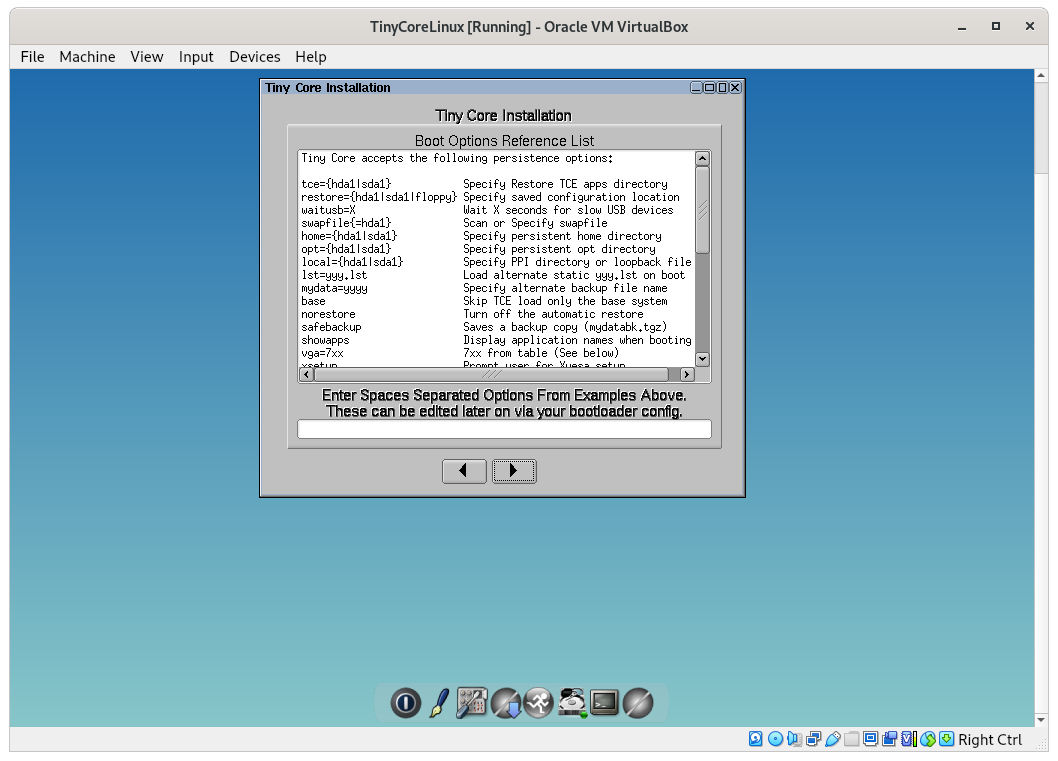1058x761 pixels.
Task: Launch the Run Program running-man icon
Action: (x=538, y=703)
